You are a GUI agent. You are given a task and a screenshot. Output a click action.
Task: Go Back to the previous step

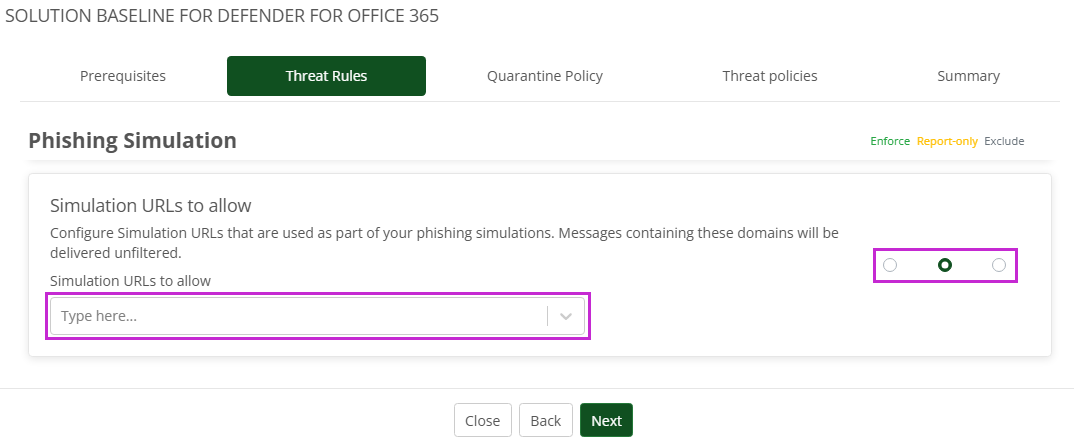point(545,421)
